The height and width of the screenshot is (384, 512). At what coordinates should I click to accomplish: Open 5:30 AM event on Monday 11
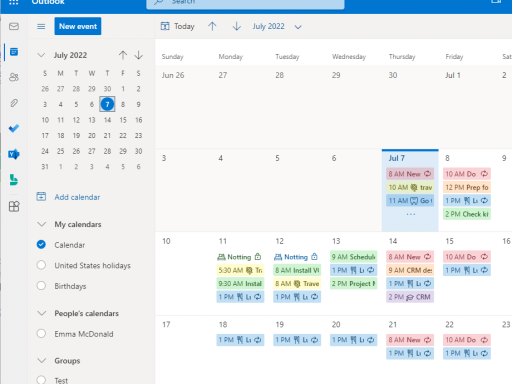(x=240, y=270)
